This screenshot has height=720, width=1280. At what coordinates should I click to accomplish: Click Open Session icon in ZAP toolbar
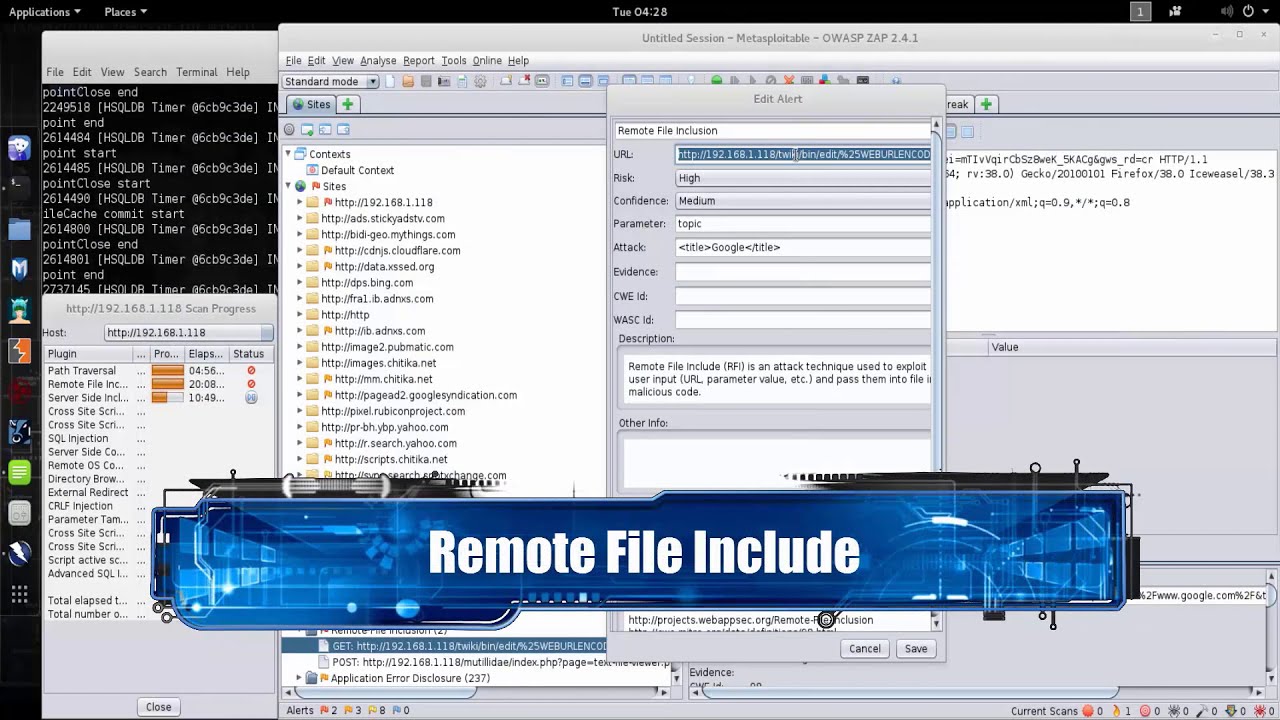[x=408, y=81]
